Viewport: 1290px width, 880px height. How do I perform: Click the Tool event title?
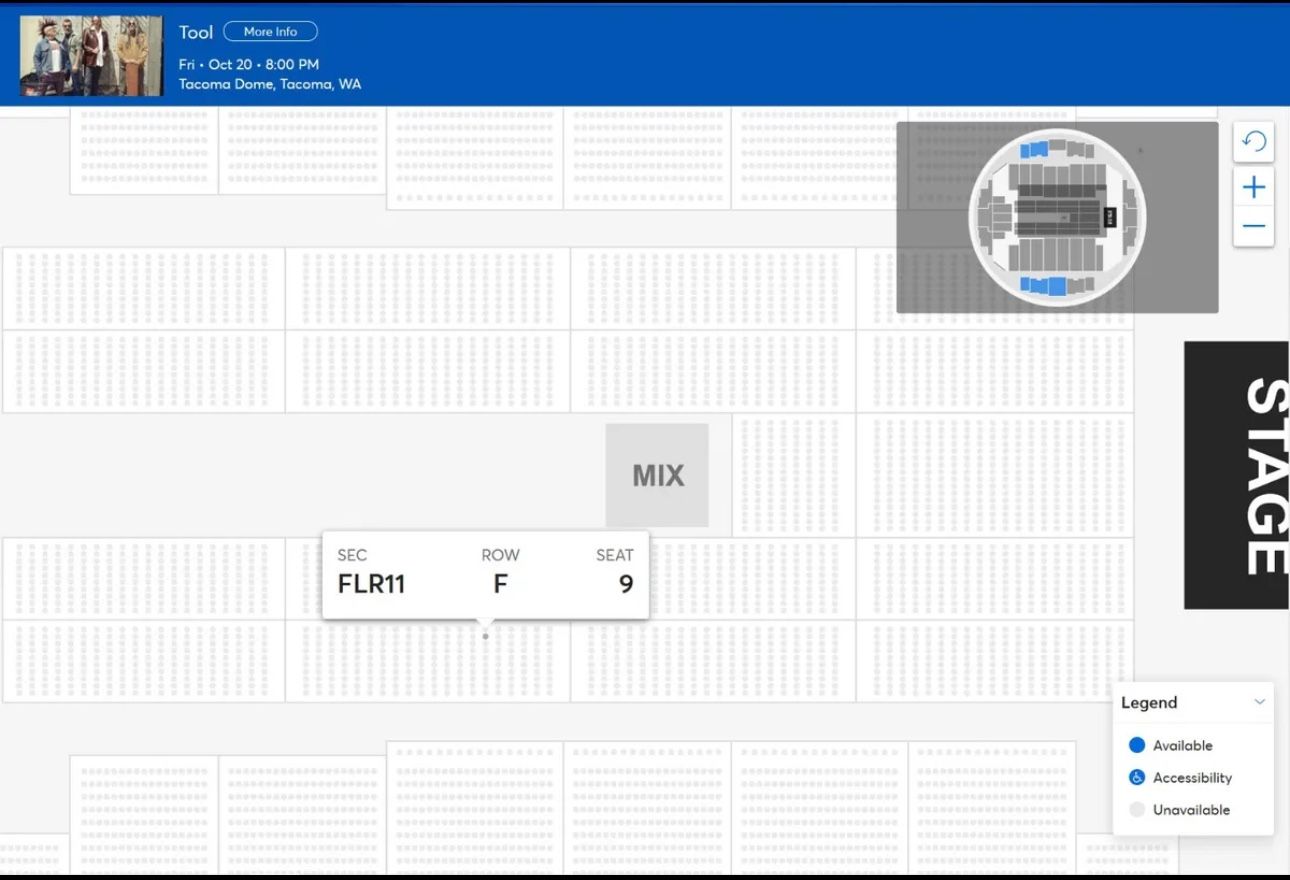point(196,33)
